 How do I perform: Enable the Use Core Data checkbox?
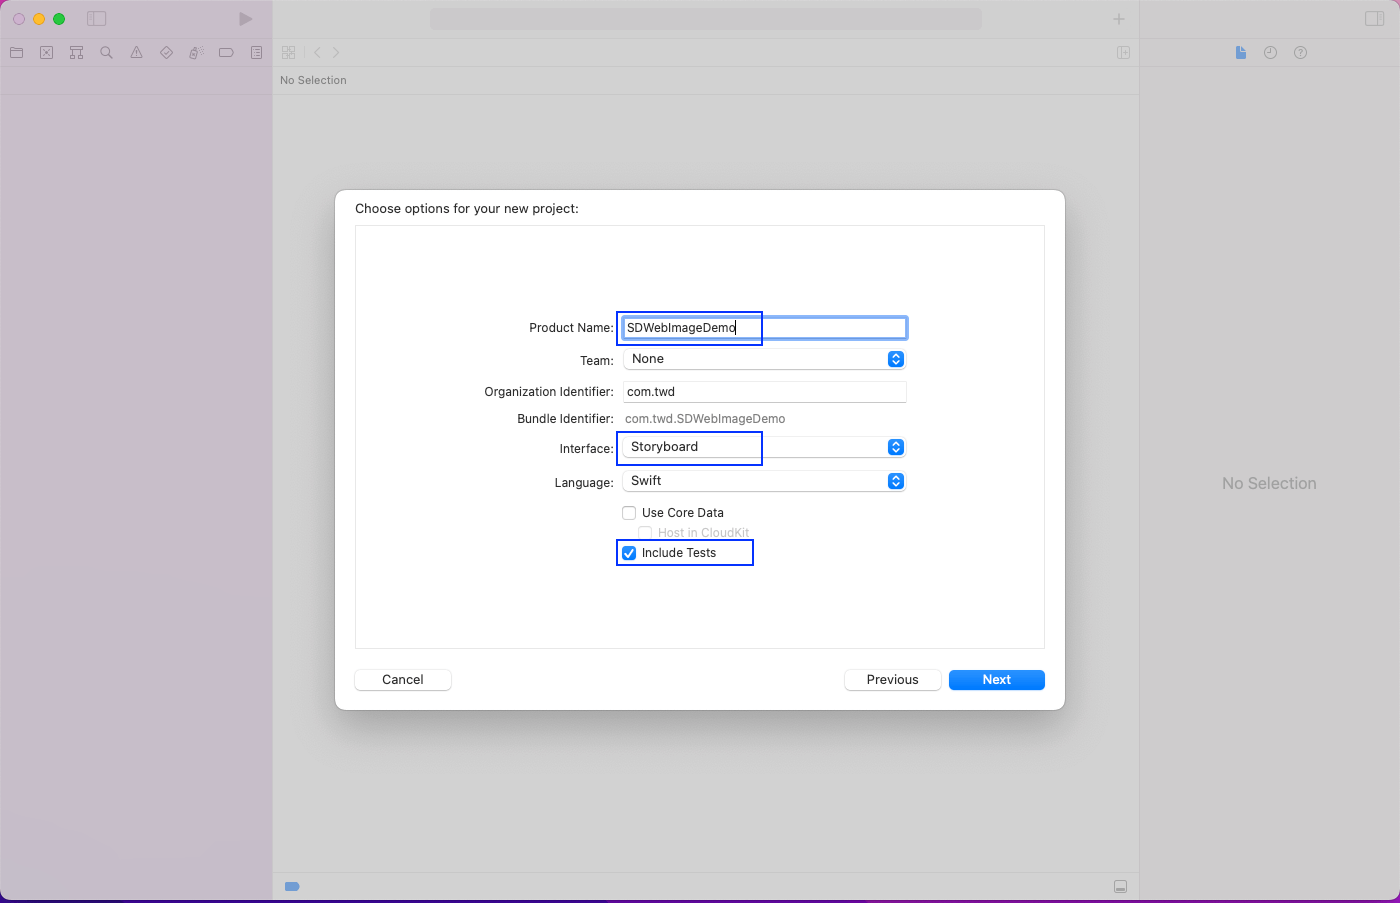(x=629, y=513)
